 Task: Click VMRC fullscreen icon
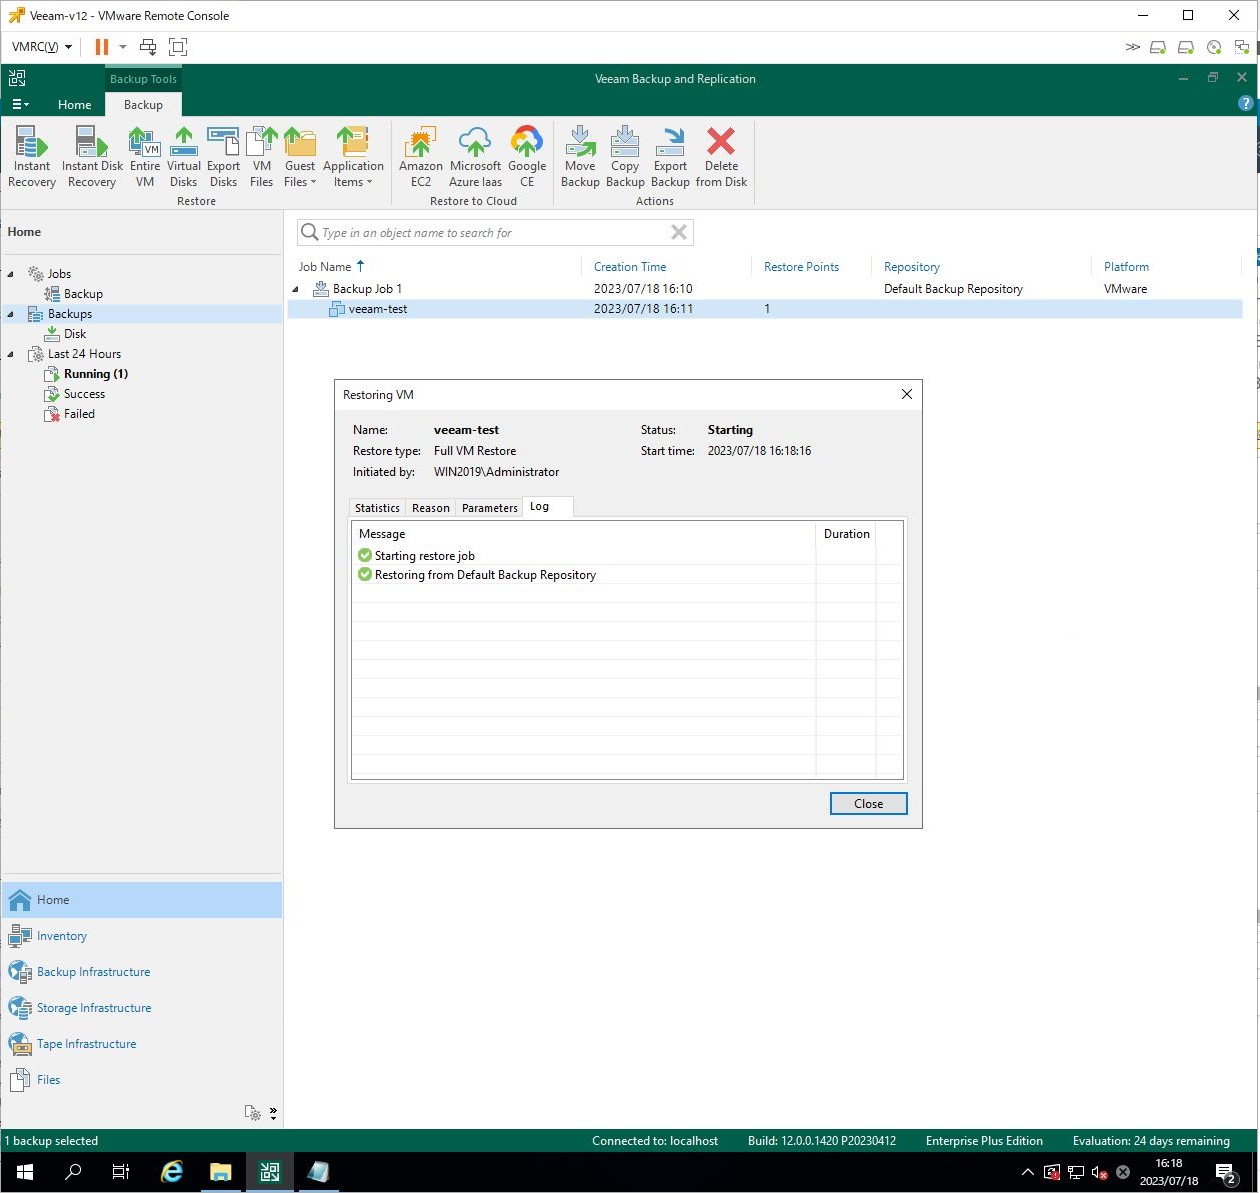[178, 47]
